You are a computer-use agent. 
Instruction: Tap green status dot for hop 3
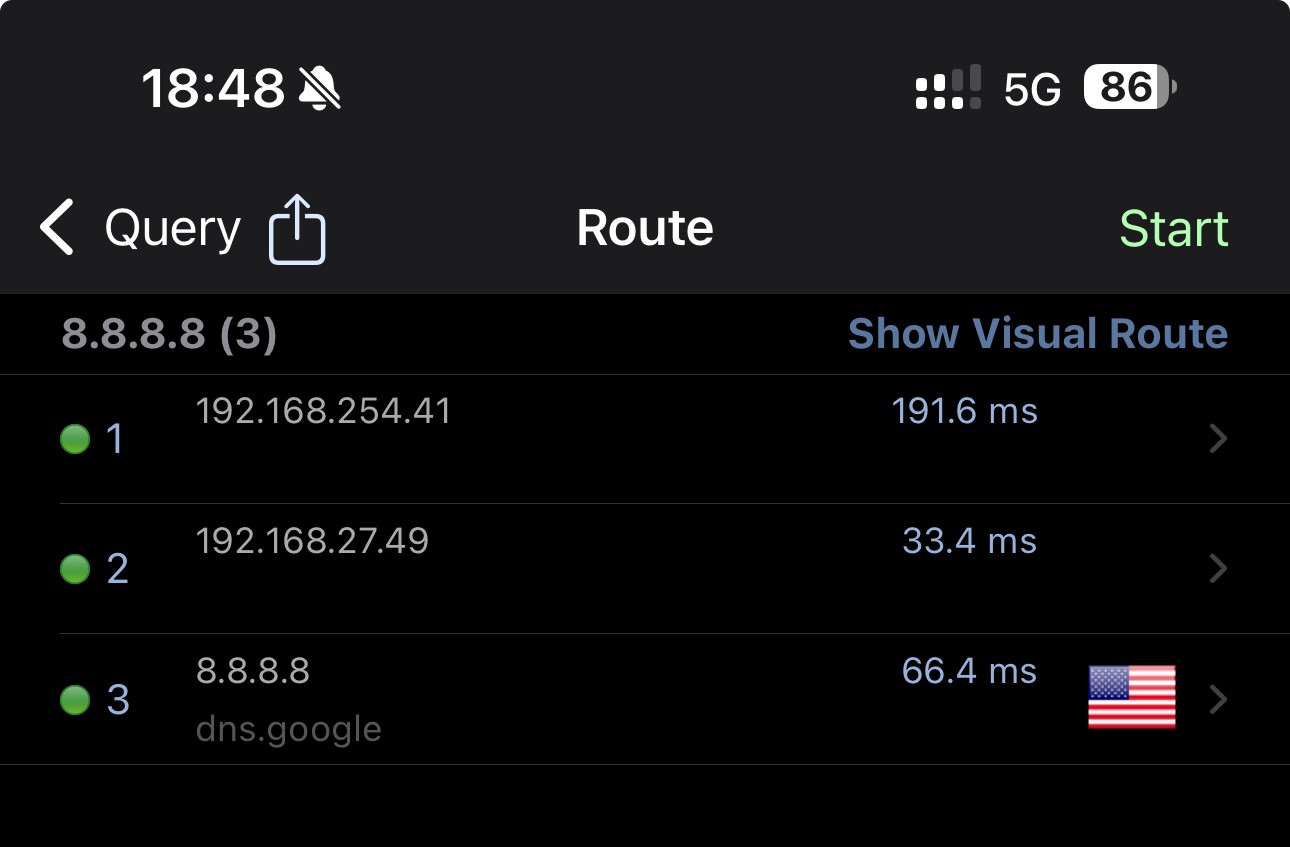[75, 699]
